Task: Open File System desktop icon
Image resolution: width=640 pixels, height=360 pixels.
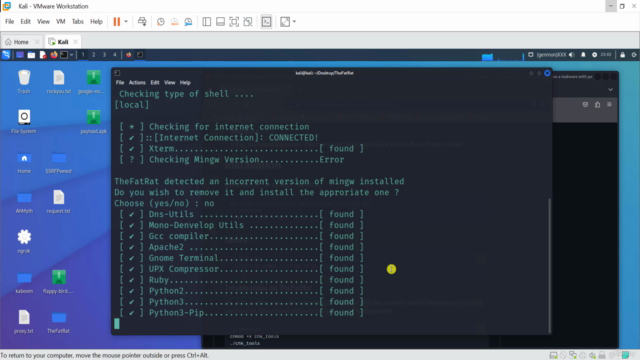Action: point(24,122)
